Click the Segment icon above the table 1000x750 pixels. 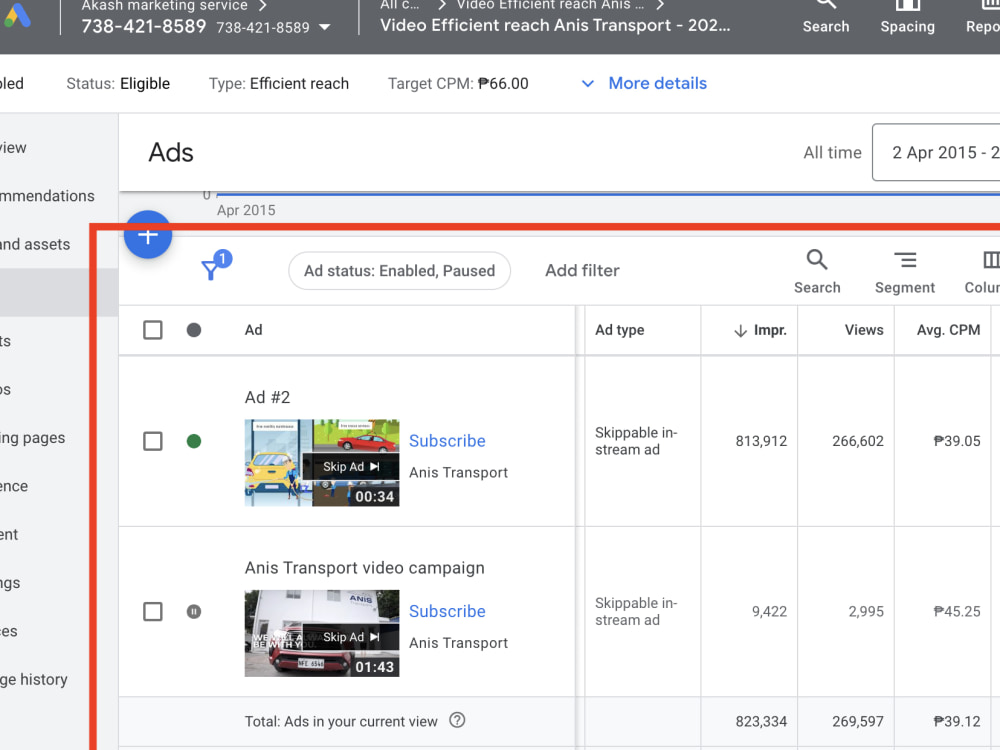(x=904, y=270)
